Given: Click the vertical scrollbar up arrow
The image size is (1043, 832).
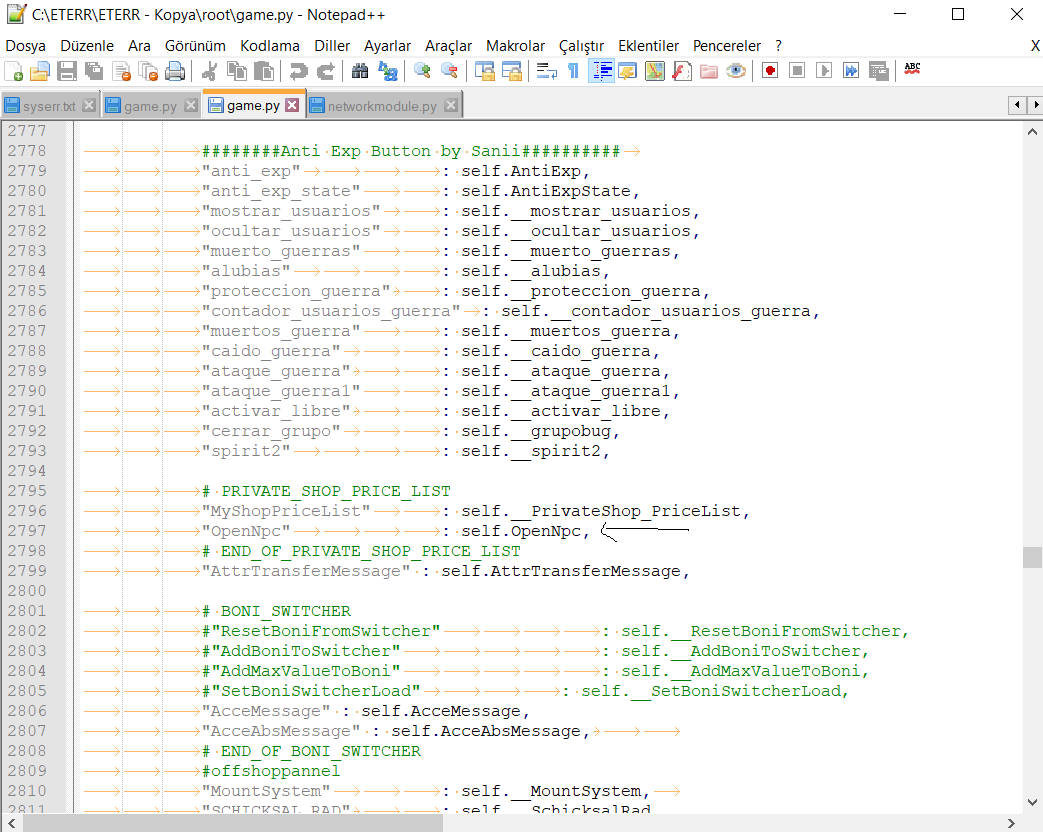Looking at the screenshot, I should 1032,132.
